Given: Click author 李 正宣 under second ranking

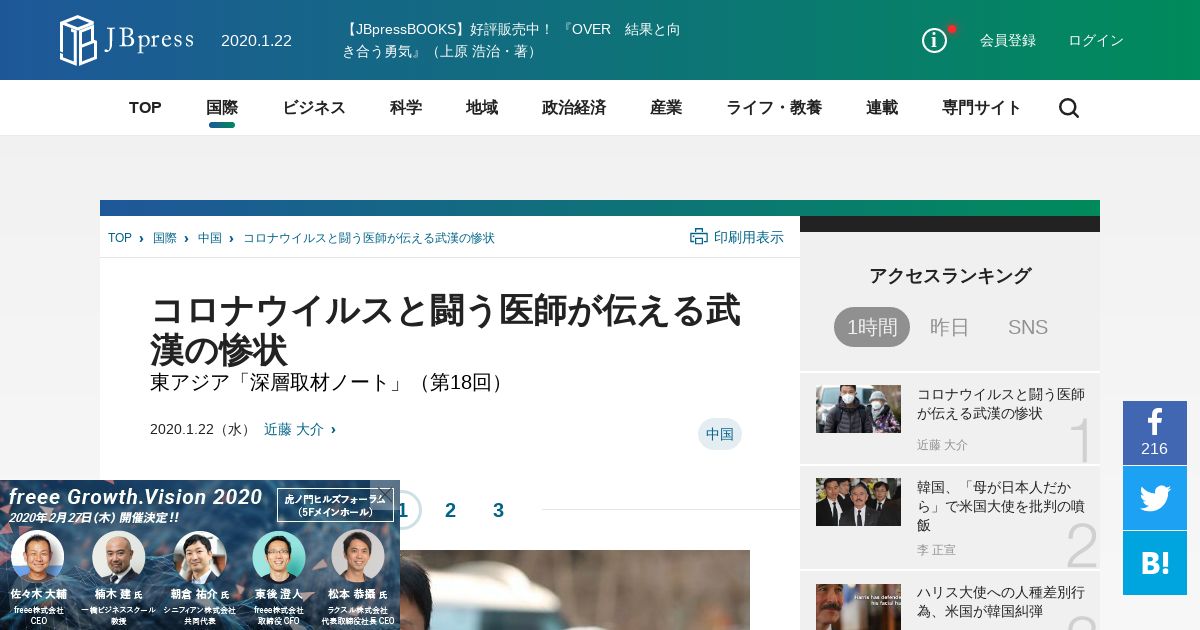Looking at the screenshot, I should [936, 550].
